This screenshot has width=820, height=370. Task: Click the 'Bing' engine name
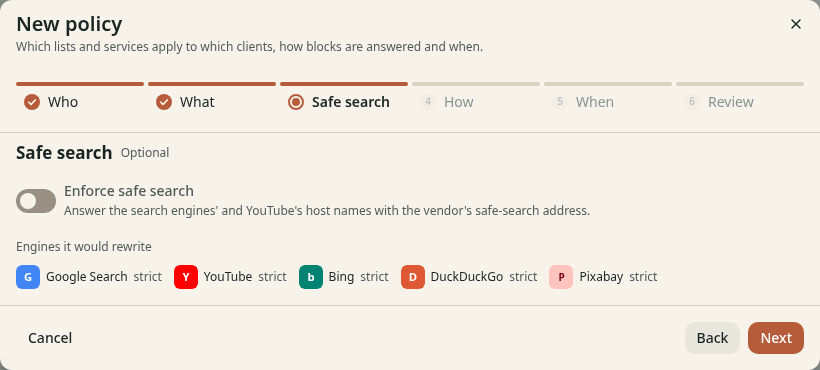[341, 277]
